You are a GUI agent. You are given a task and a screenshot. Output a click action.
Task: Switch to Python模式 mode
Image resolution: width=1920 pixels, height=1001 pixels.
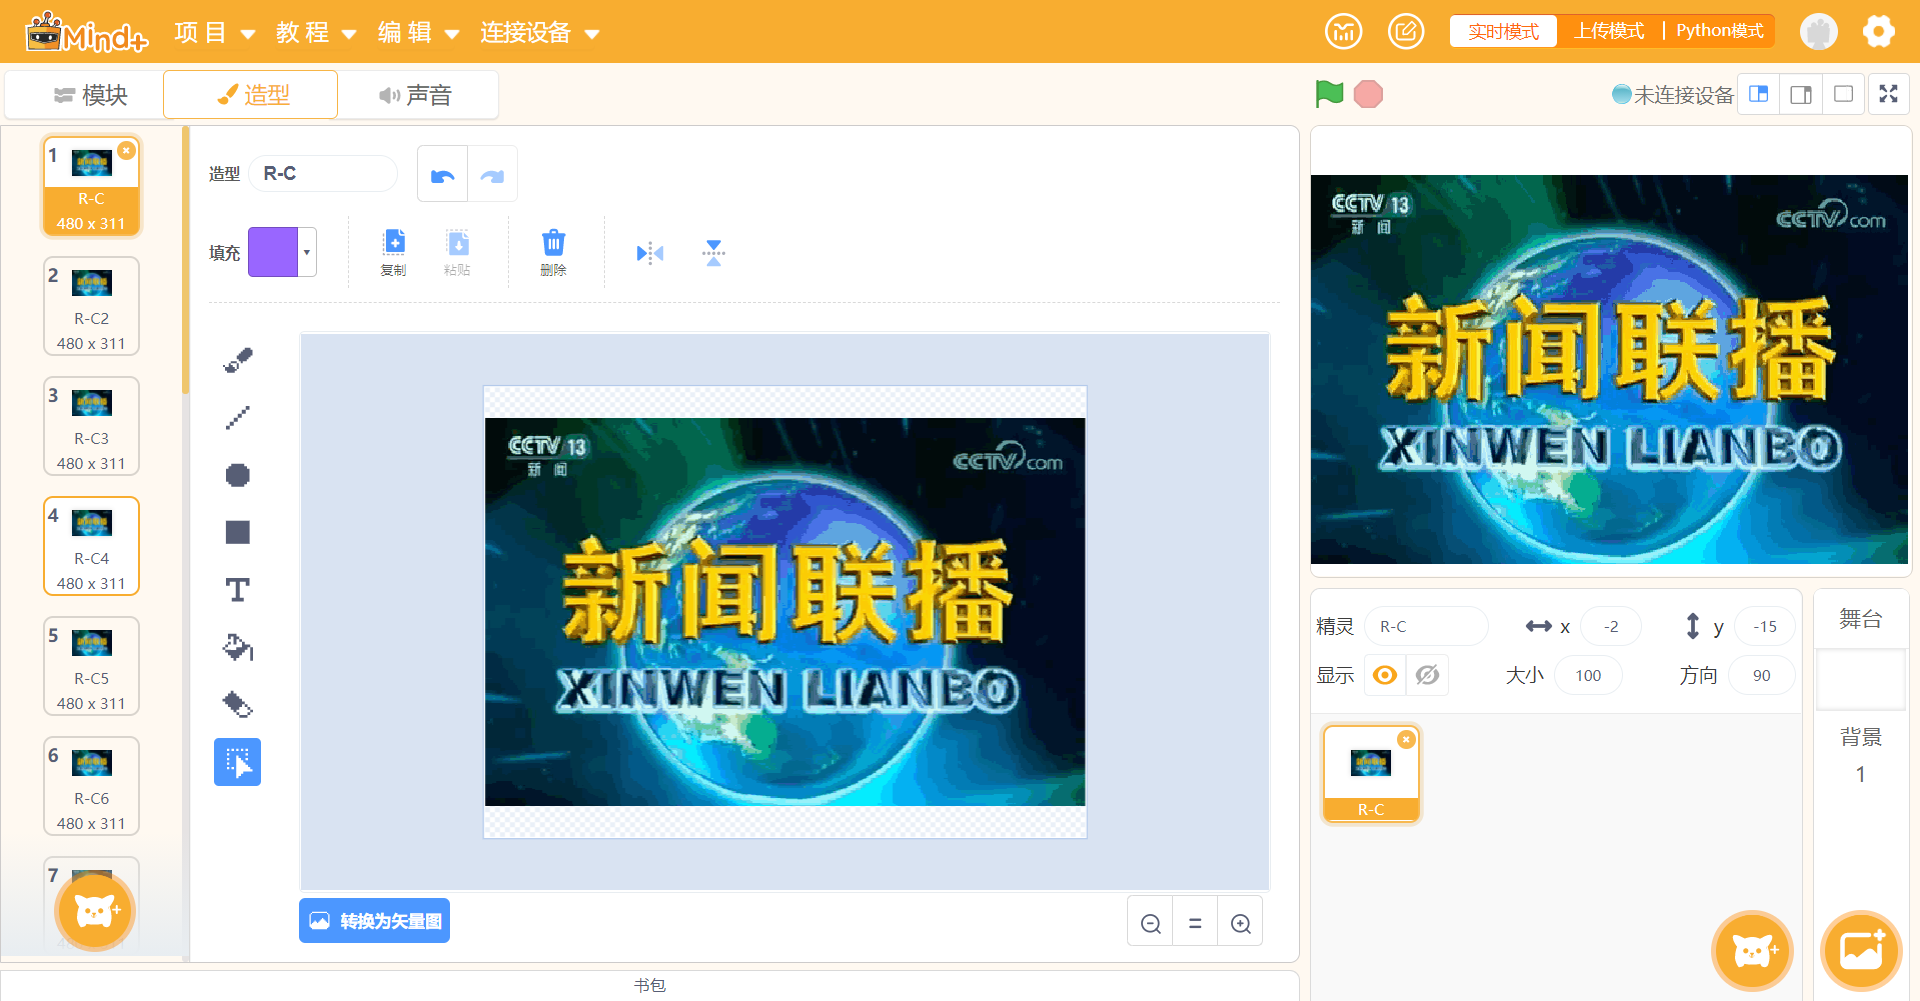point(1719,31)
